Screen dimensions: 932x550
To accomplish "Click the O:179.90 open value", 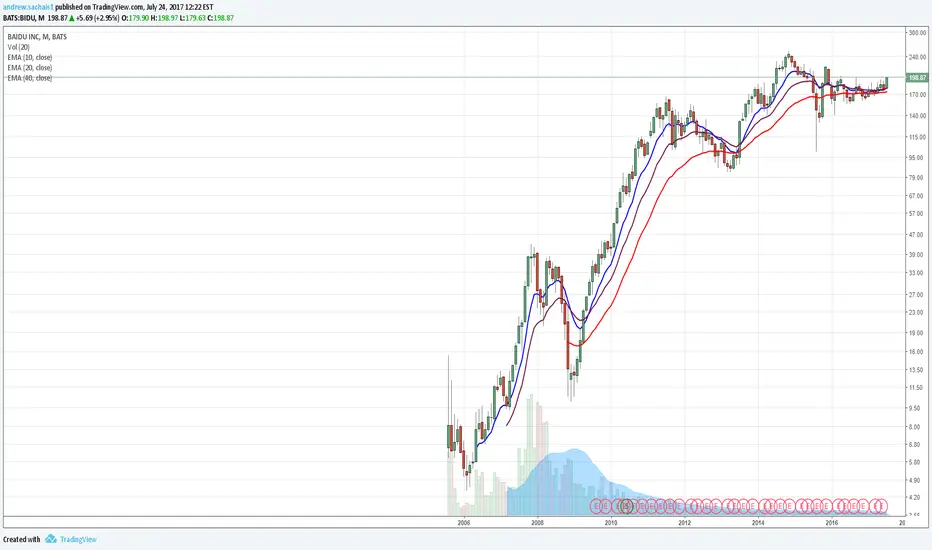I will (136, 18).
